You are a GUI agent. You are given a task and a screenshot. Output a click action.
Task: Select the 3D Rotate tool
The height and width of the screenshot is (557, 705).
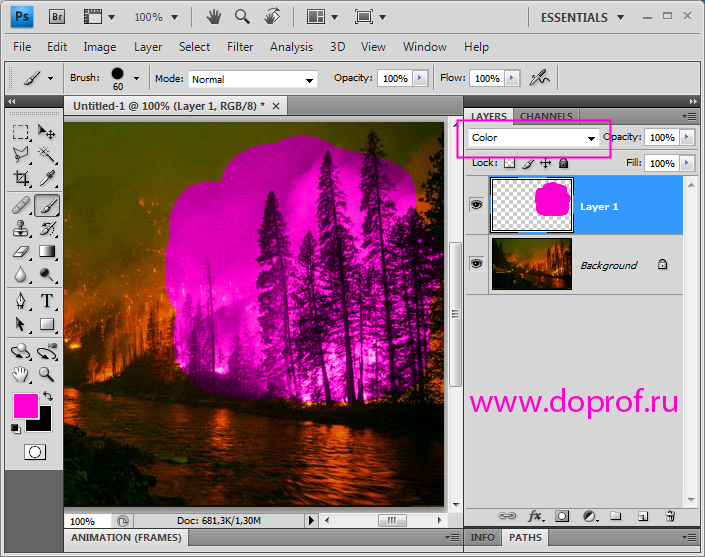[x=21, y=352]
